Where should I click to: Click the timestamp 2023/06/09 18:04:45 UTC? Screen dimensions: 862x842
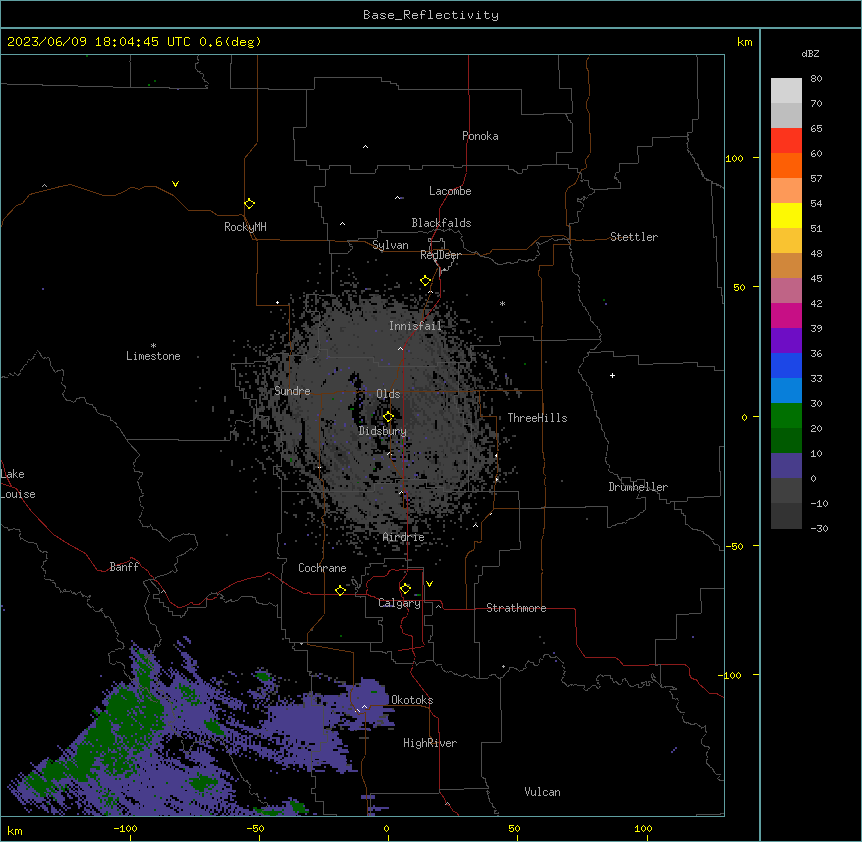tap(99, 42)
